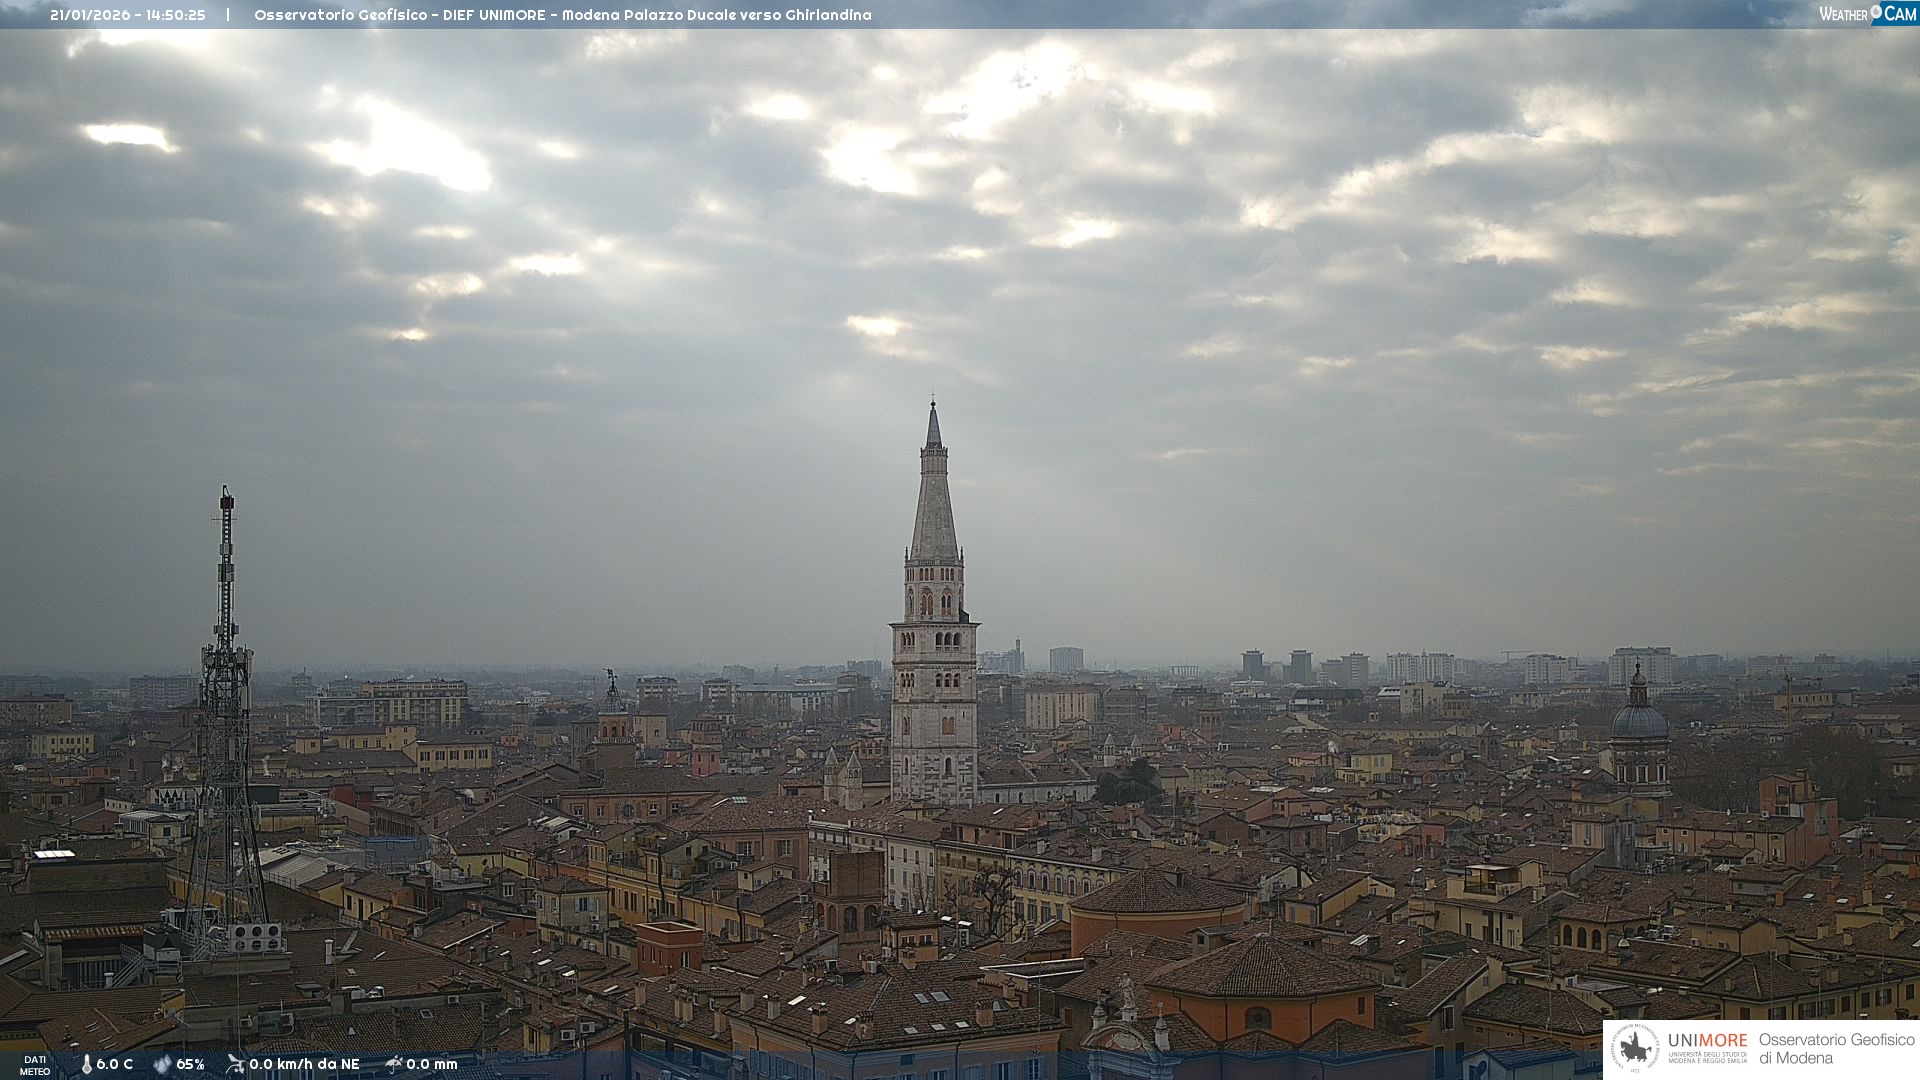Click the UNIMORE text logo
The width and height of the screenshot is (1920, 1080).
1707,1041
